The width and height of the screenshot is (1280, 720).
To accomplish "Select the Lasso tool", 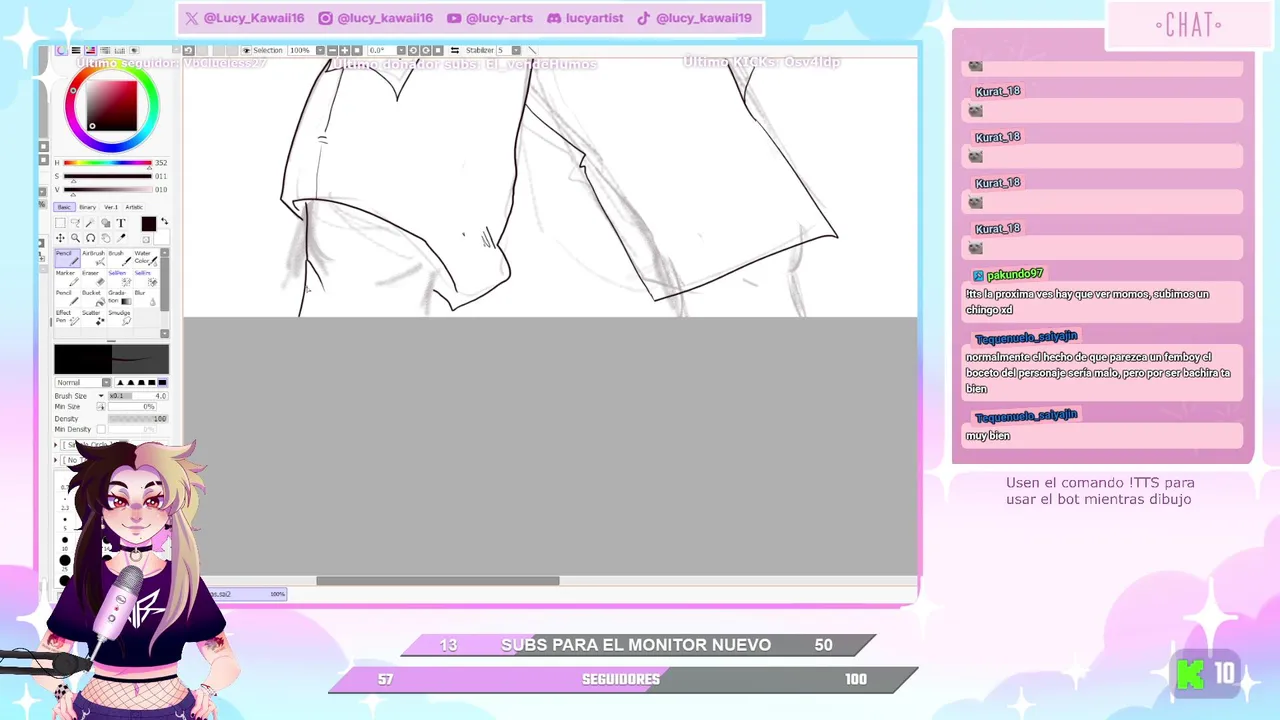I will [75, 223].
